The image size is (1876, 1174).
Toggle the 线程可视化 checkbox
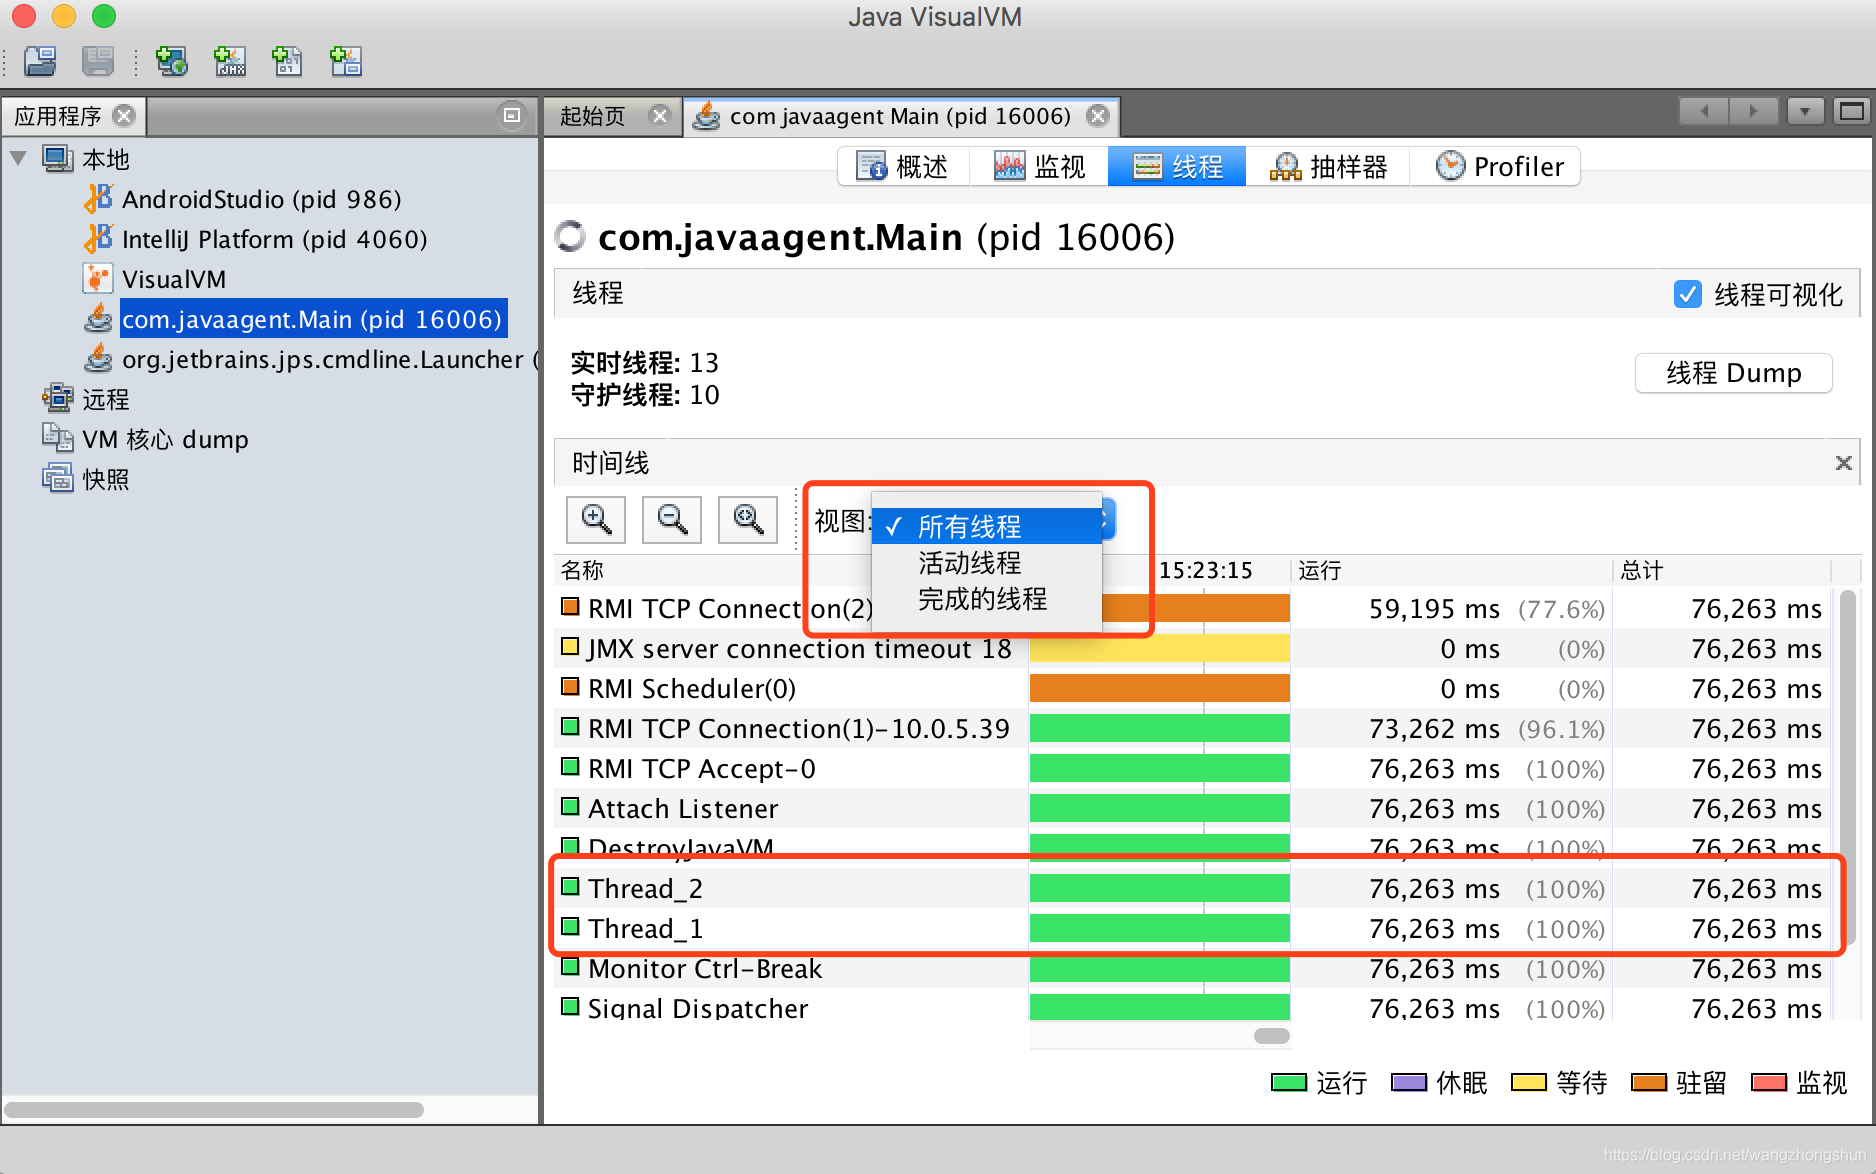coord(1688,294)
